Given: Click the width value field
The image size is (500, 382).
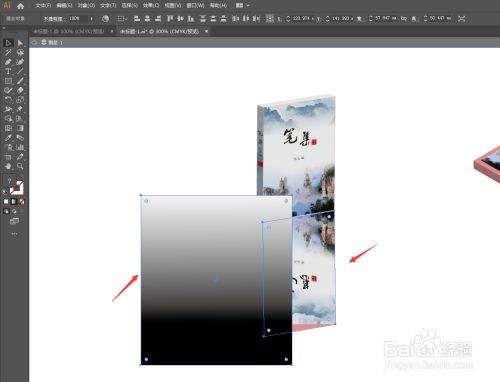Looking at the screenshot, I should [384, 19].
